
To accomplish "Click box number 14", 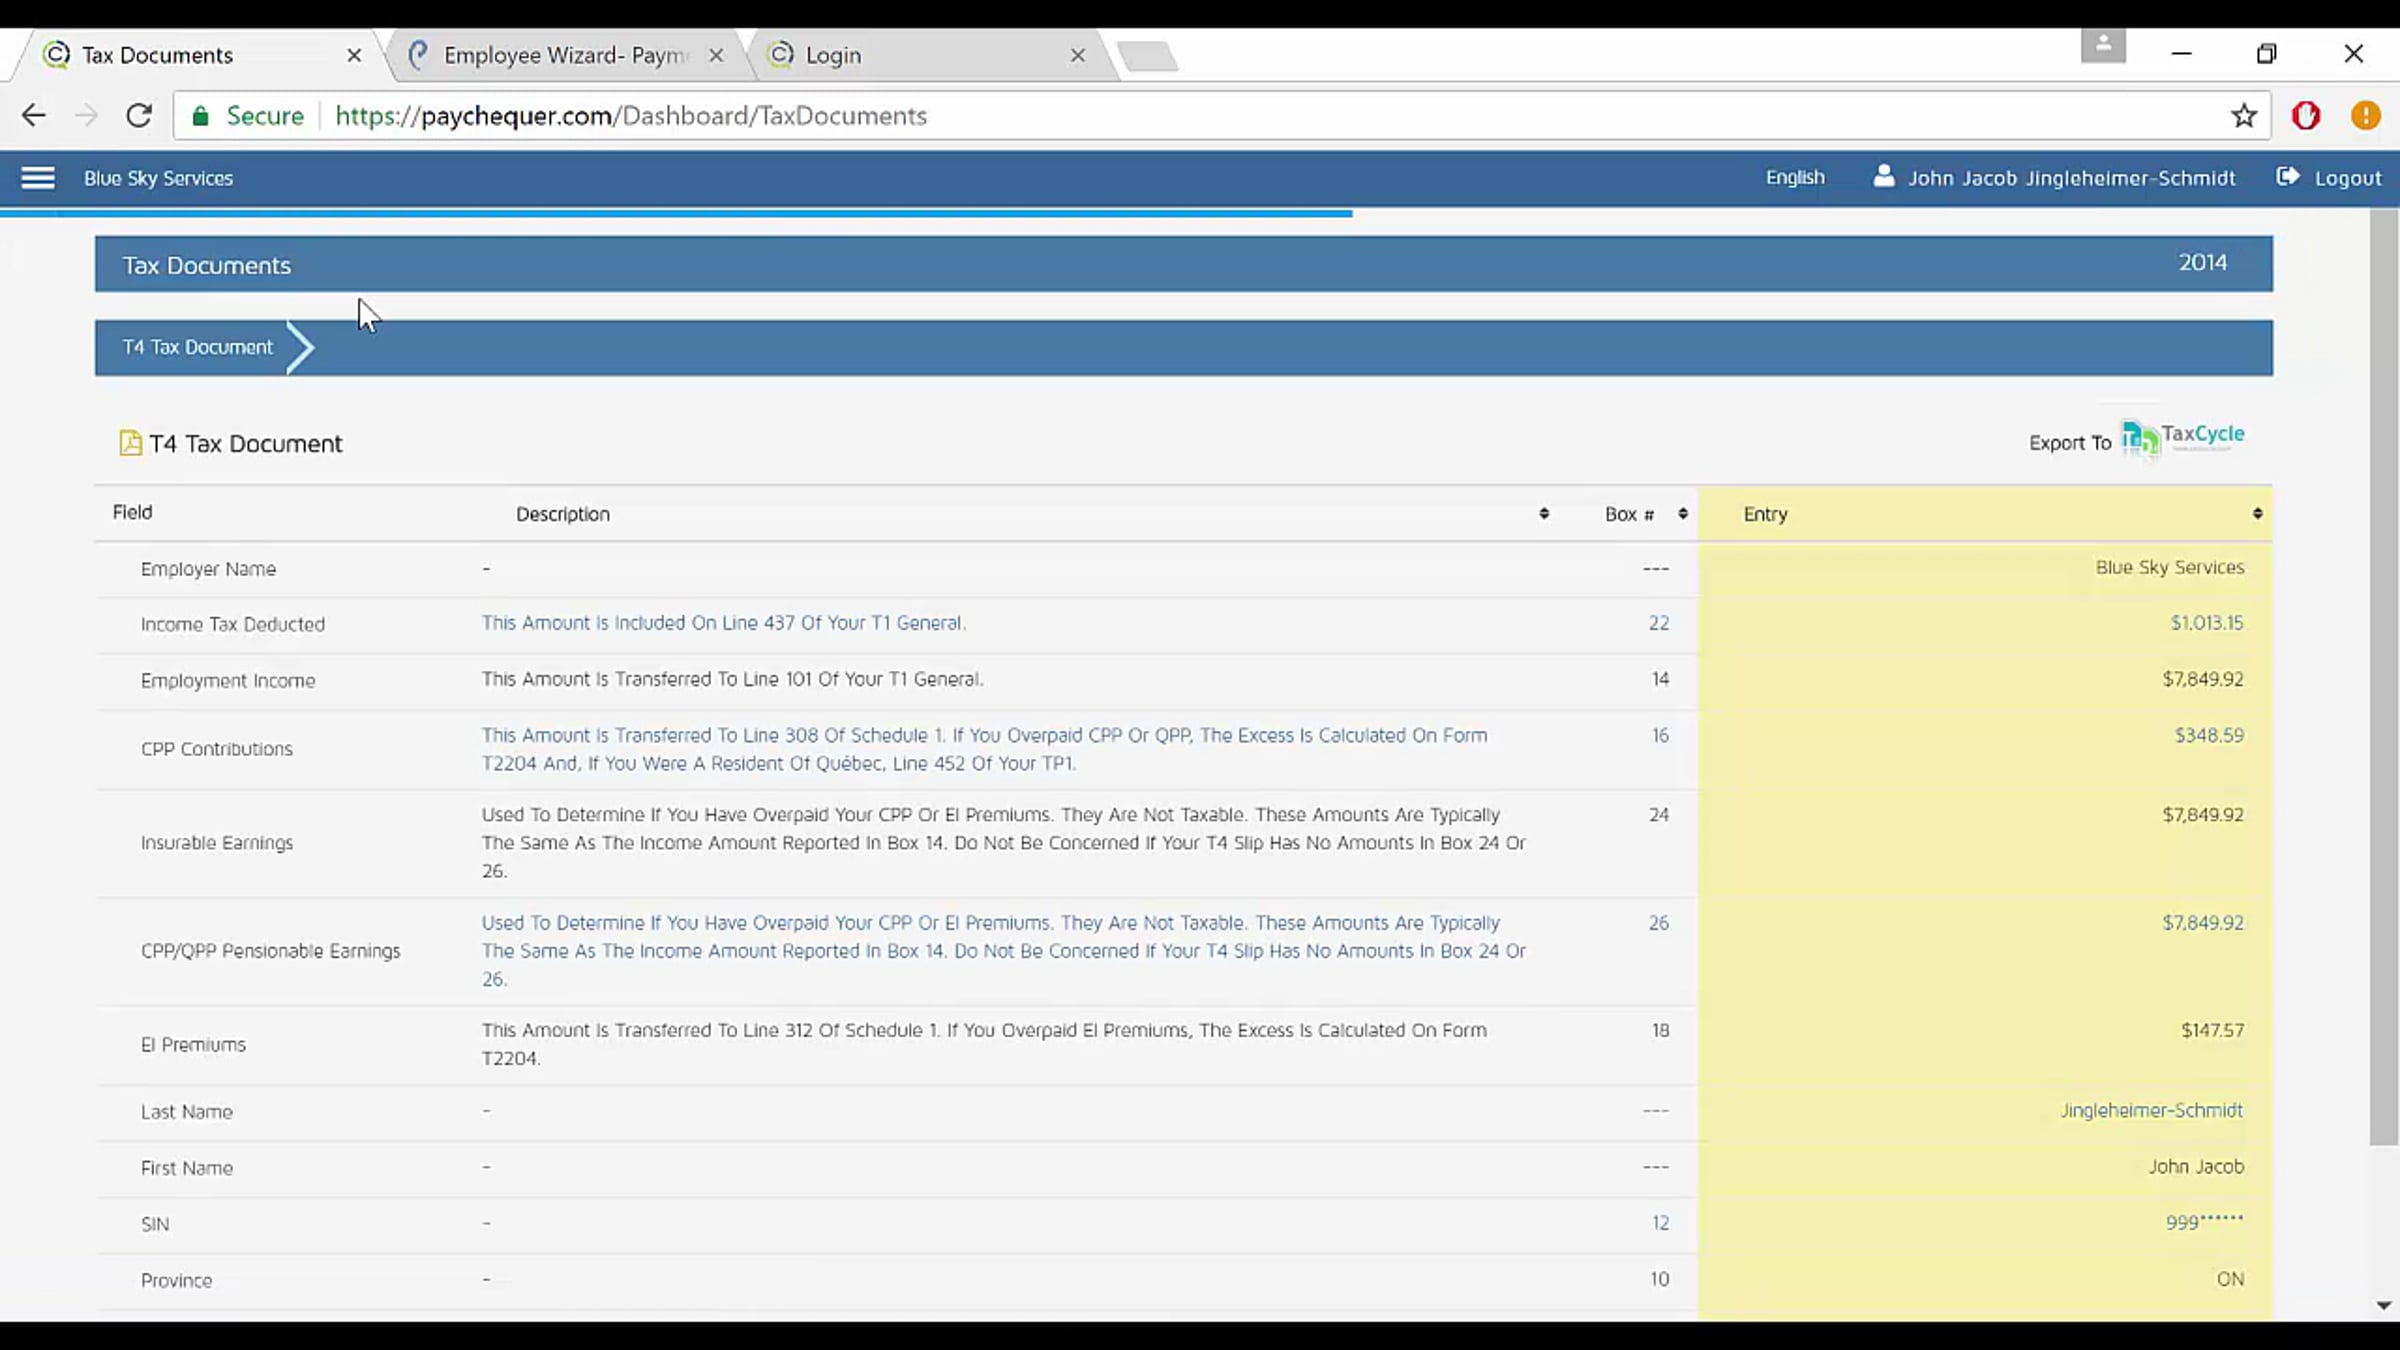I will (1660, 679).
